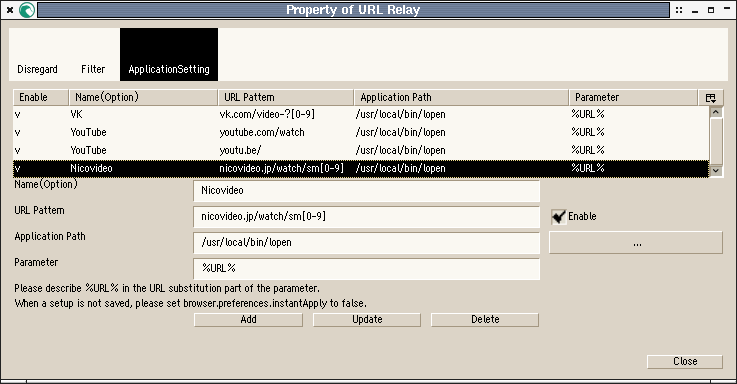Focus the Name(Option) input field

tap(366, 191)
